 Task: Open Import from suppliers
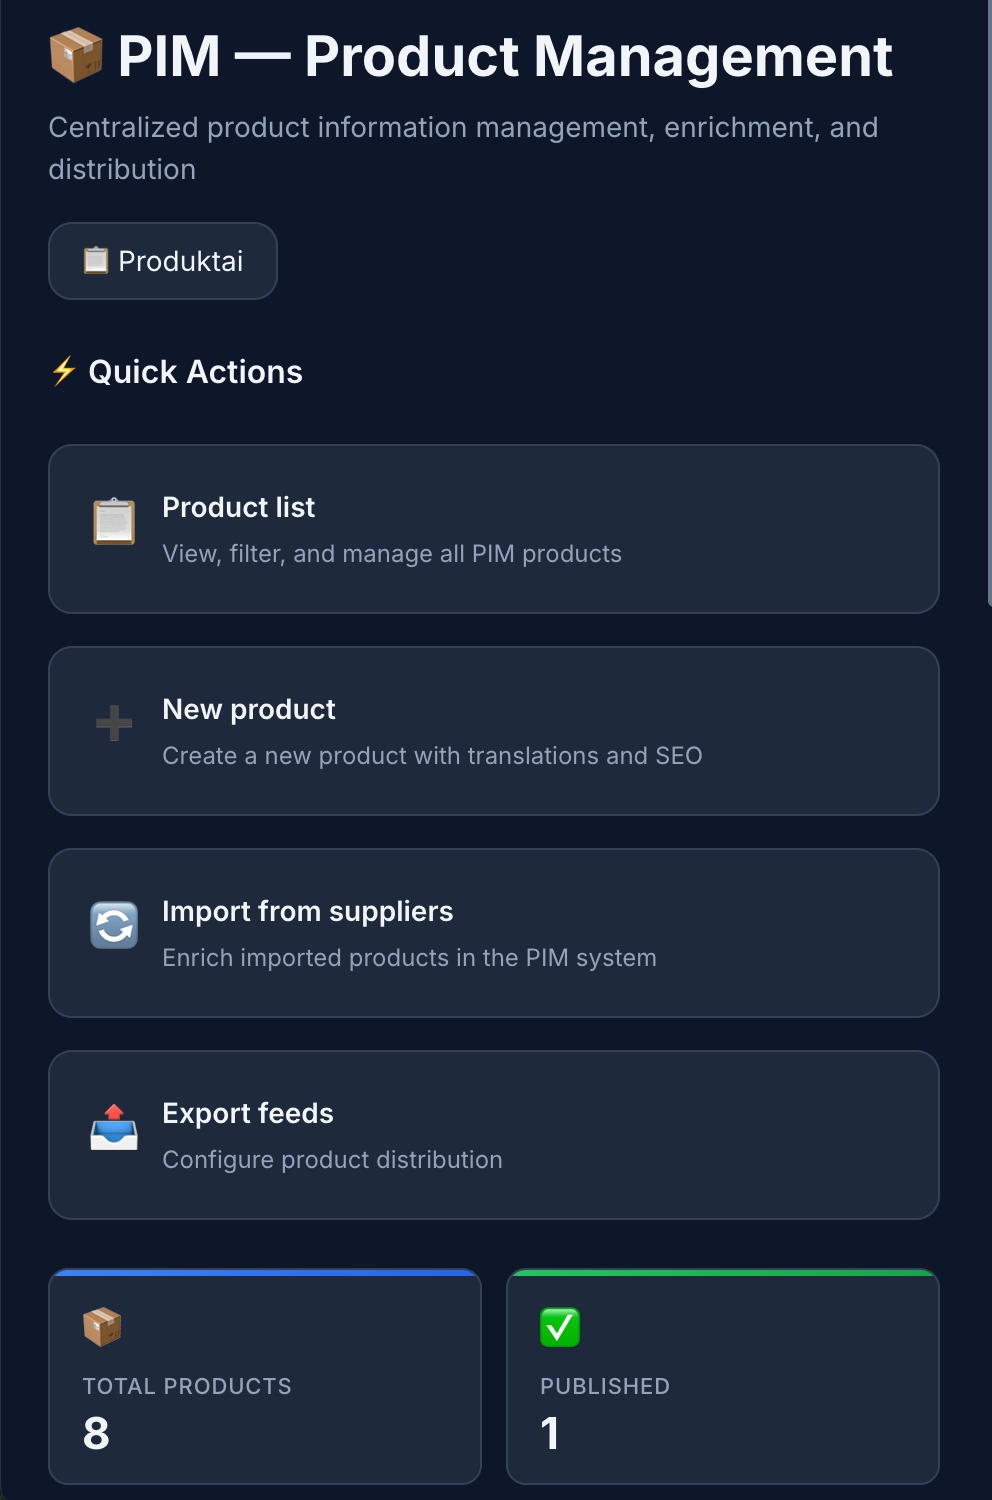(494, 932)
